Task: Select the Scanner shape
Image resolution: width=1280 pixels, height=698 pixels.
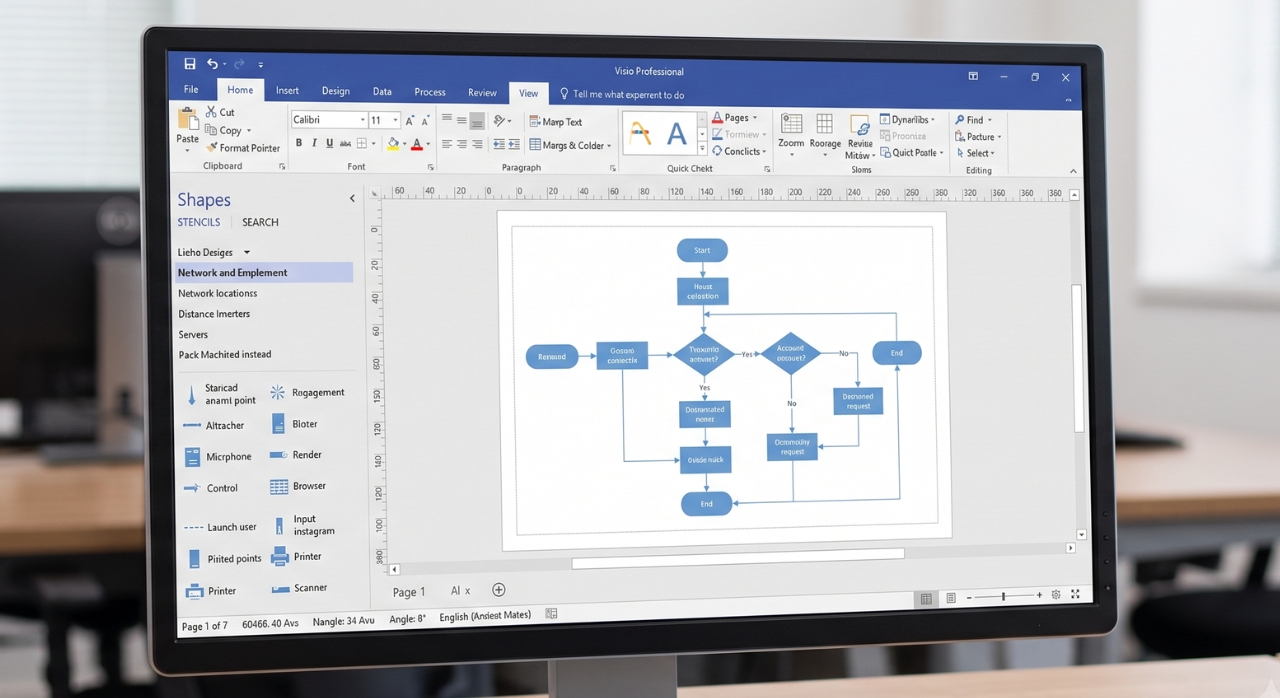Action: (x=300, y=588)
